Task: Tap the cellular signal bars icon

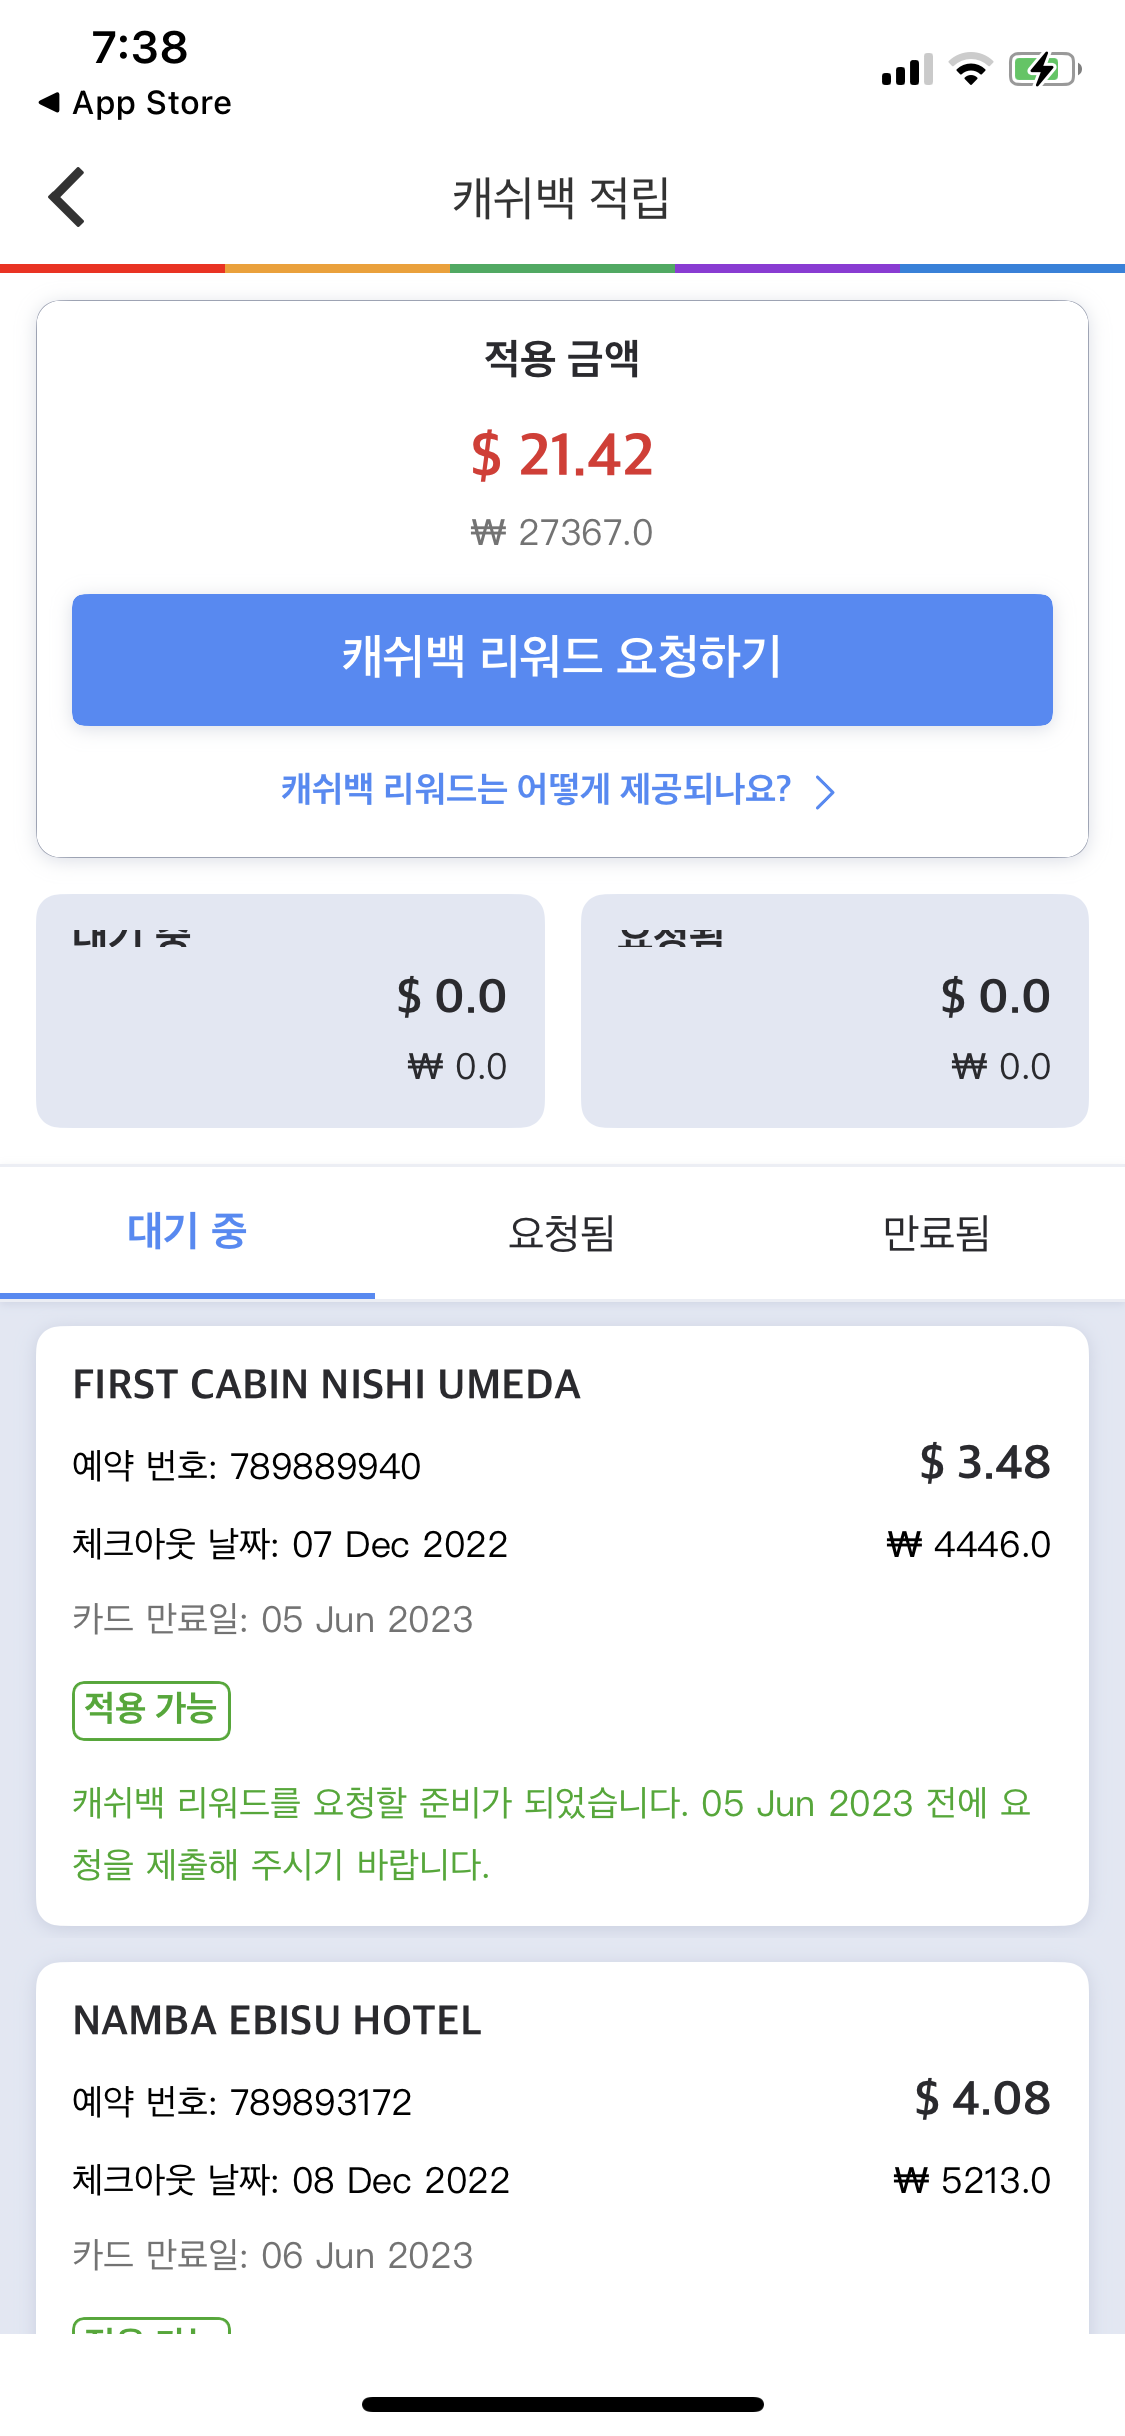Action: click(x=906, y=71)
